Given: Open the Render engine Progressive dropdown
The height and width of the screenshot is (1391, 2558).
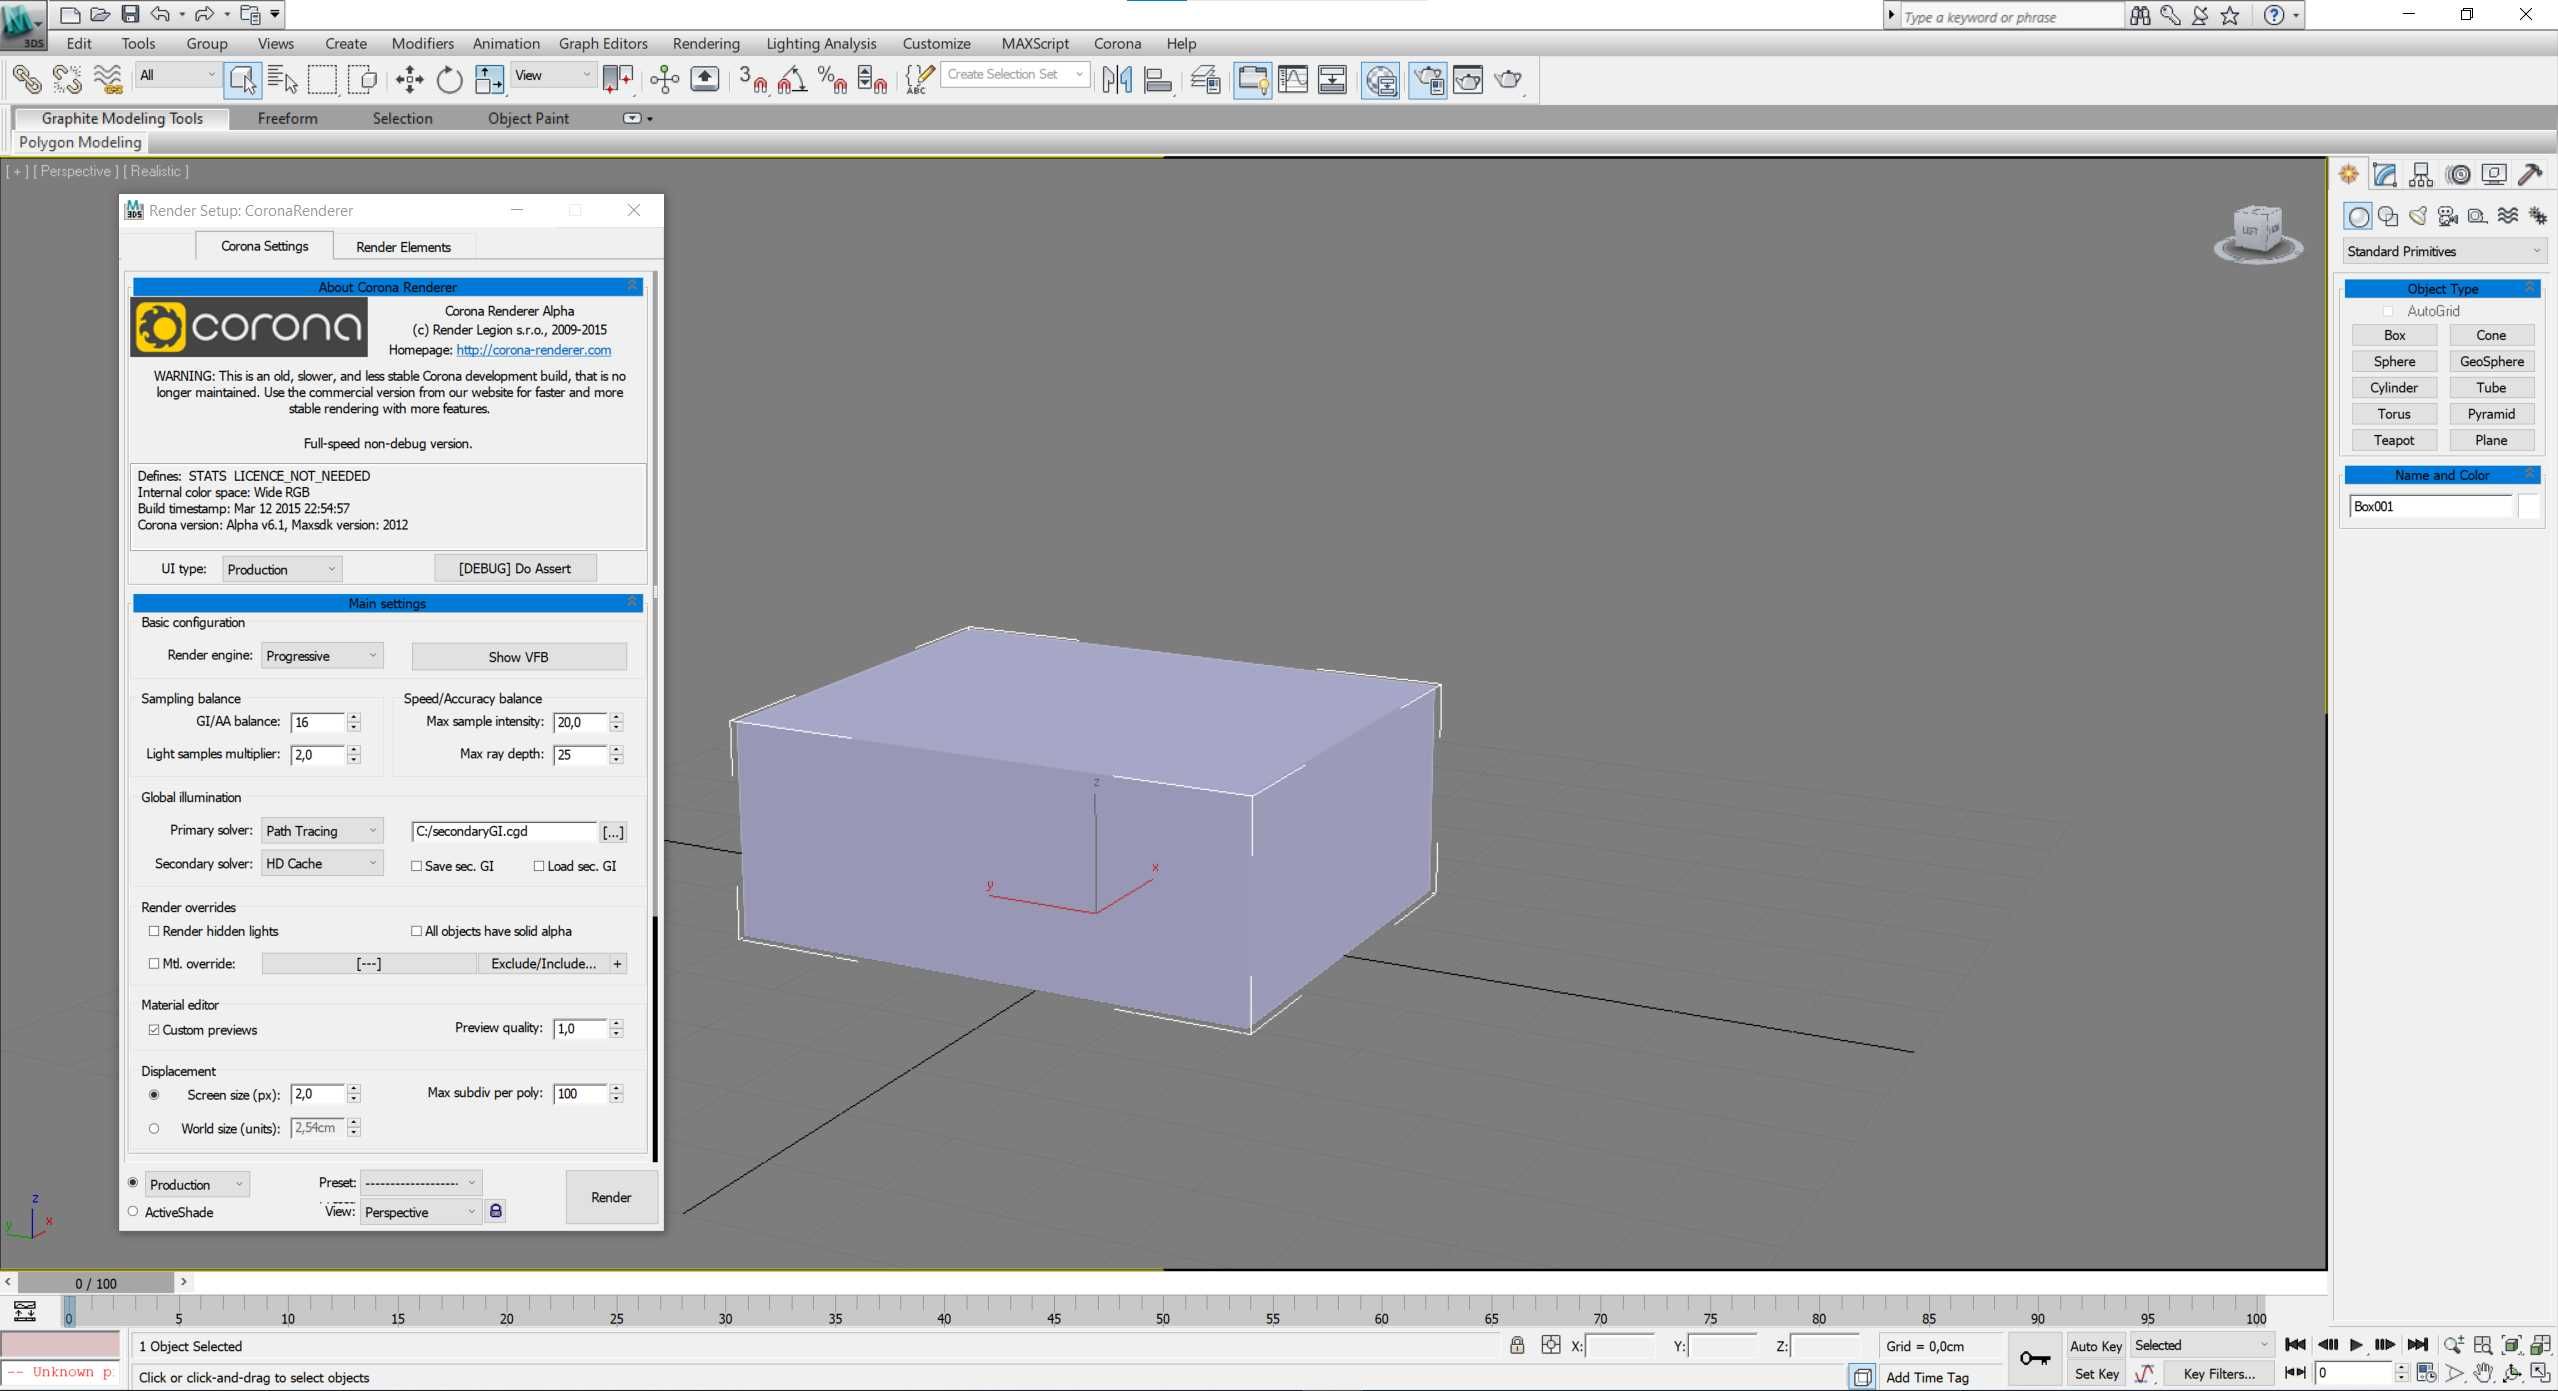Looking at the screenshot, I should 322,656.
